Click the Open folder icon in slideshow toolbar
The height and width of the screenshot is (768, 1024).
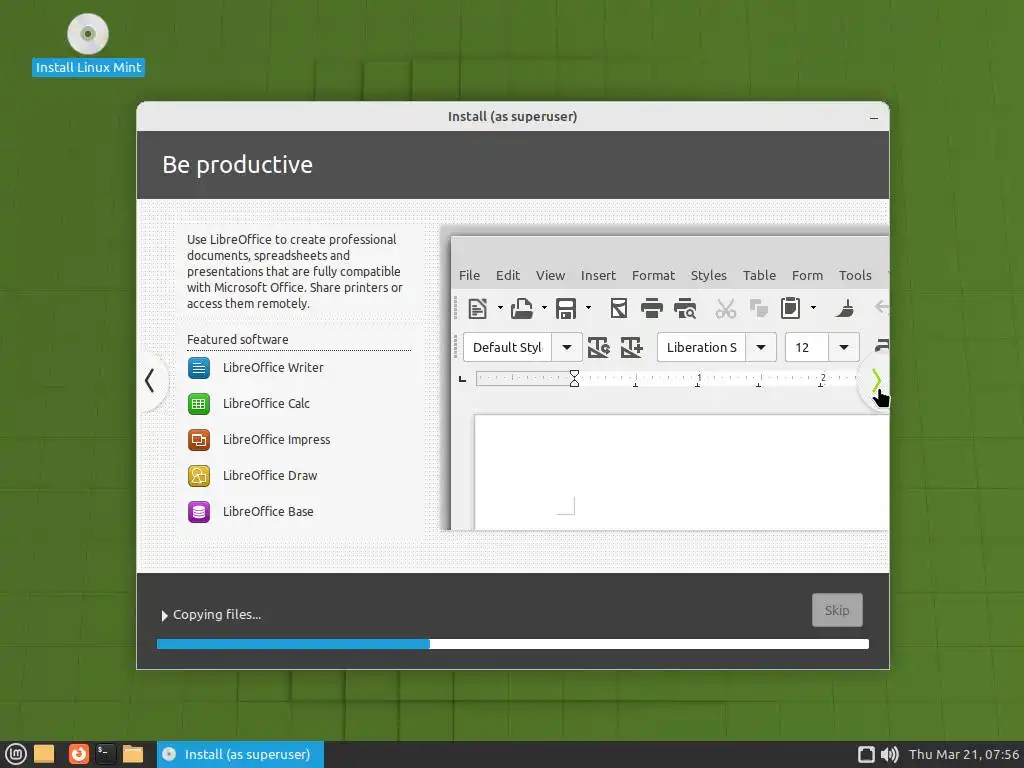(x=522, y=308)
